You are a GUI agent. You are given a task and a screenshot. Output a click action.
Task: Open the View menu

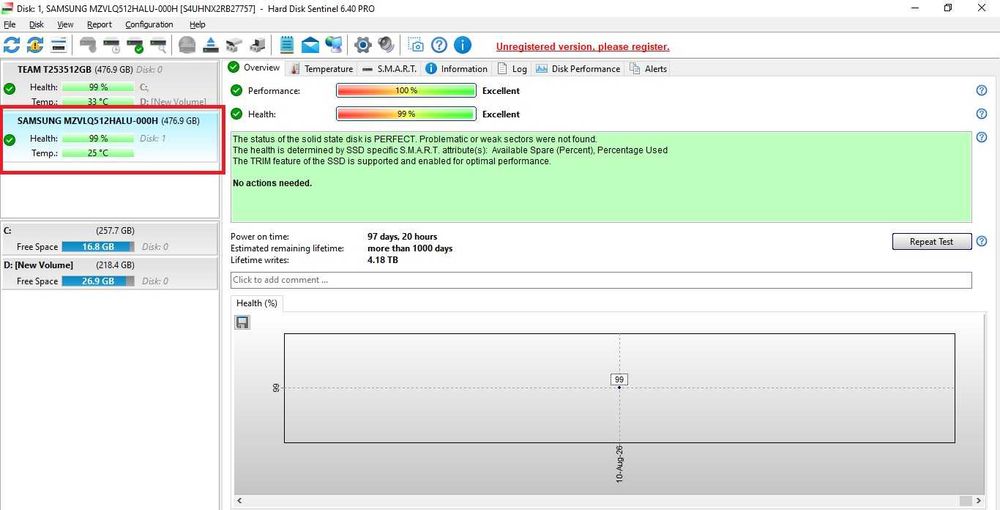pos(65,24)
